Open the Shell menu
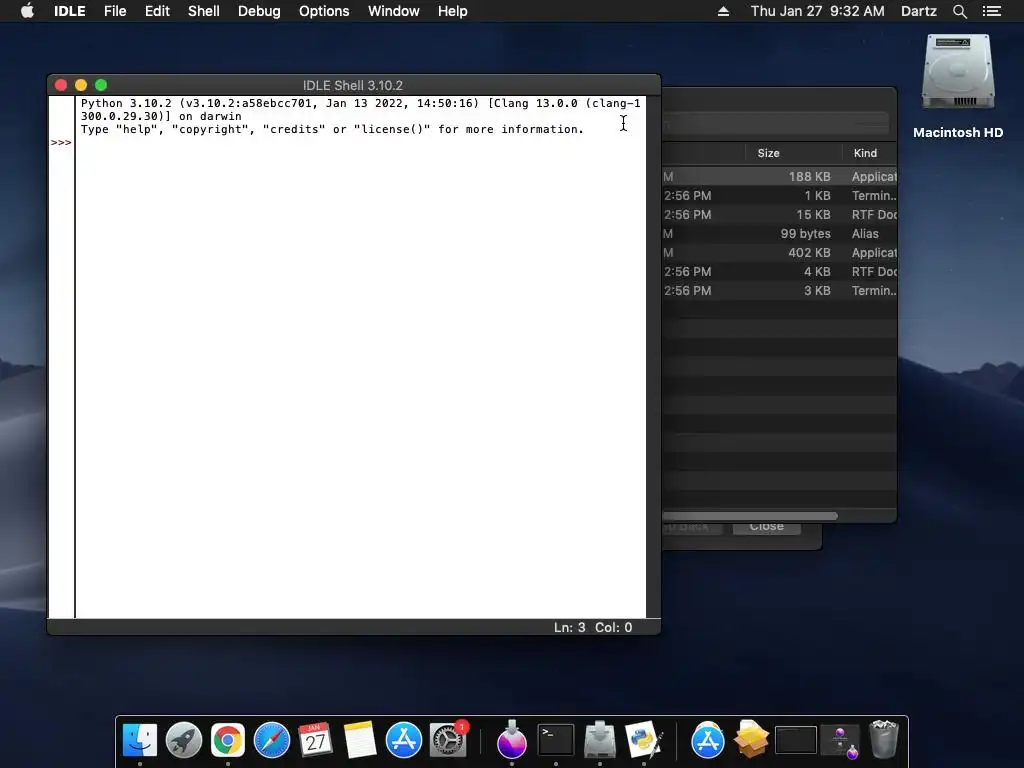 pyautogui.click(x=204, y=11)
